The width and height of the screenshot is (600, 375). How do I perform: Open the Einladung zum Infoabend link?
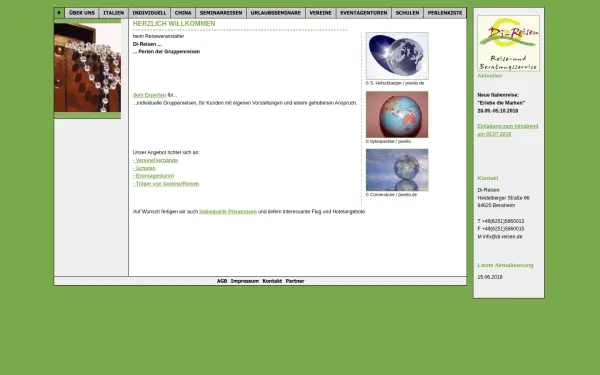[x=508, y=130]
